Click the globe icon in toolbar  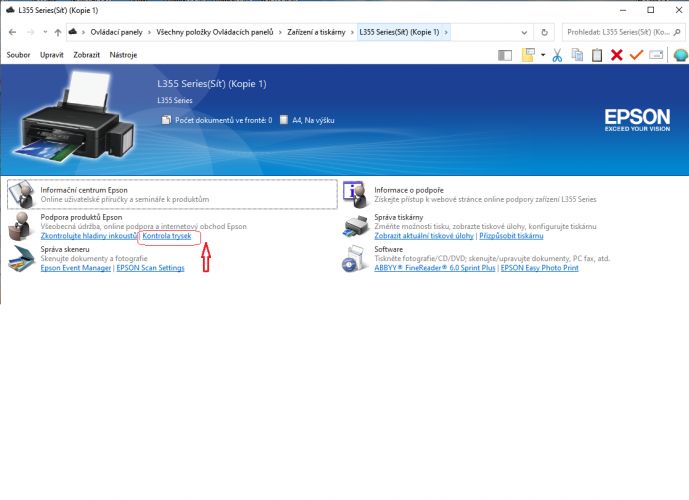point(681,55)
